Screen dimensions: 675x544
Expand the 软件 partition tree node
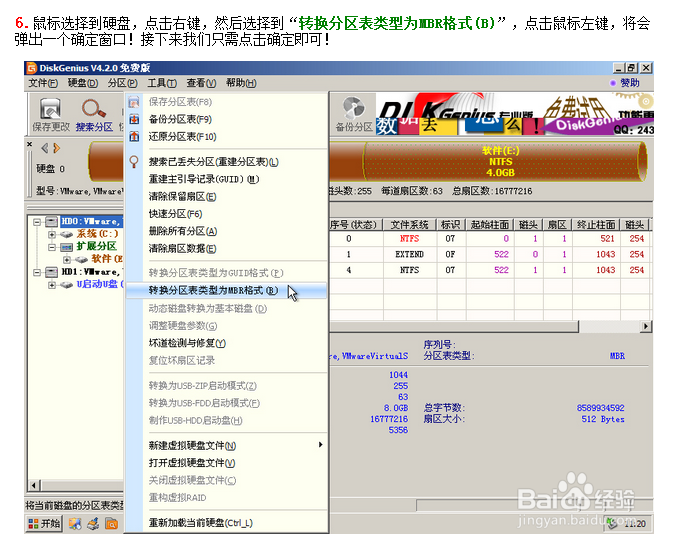[67, 260]
